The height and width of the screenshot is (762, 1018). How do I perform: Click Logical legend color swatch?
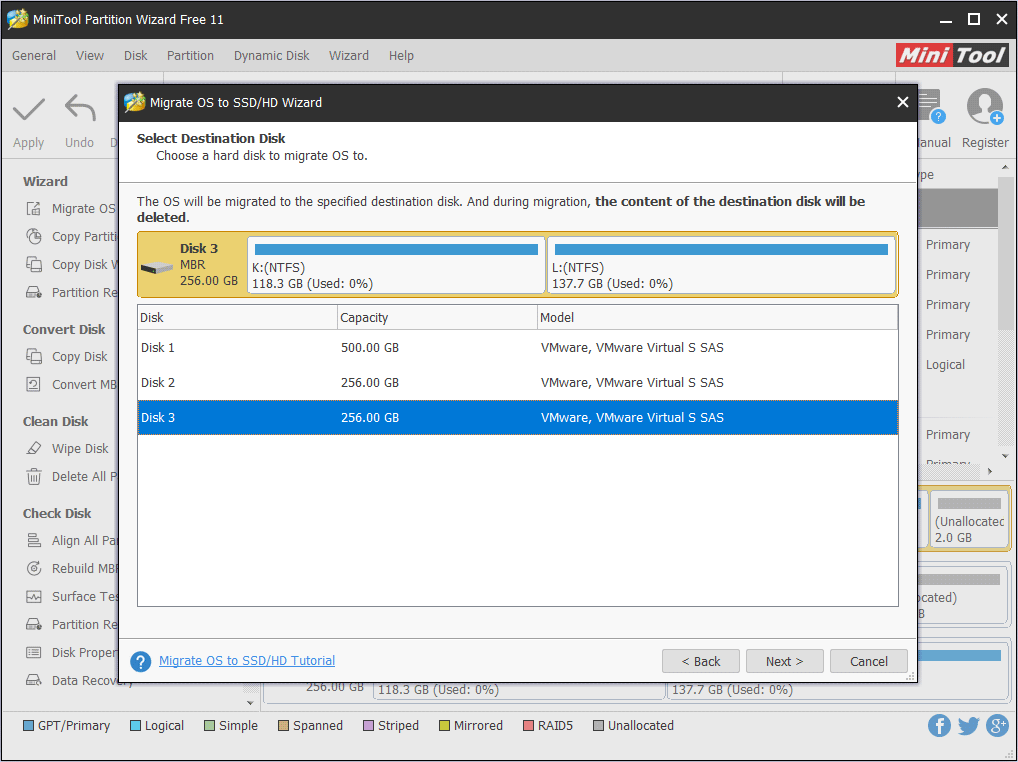(135, 726)
